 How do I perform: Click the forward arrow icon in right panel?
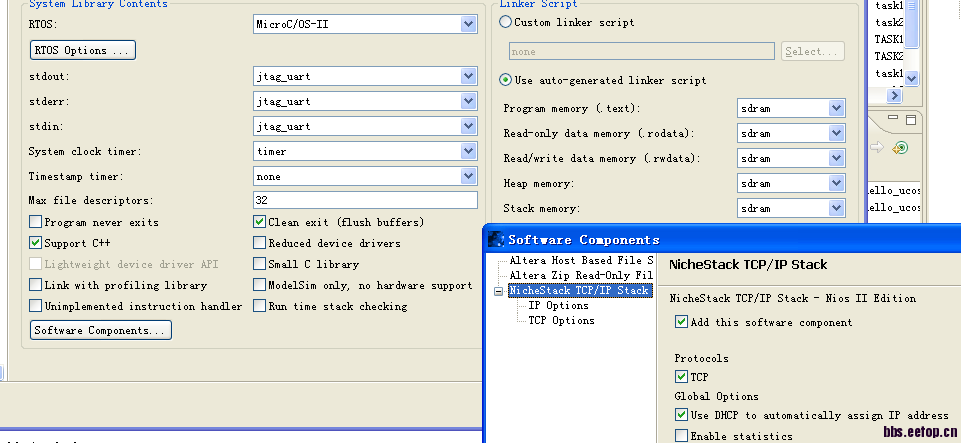click(876, 147)
